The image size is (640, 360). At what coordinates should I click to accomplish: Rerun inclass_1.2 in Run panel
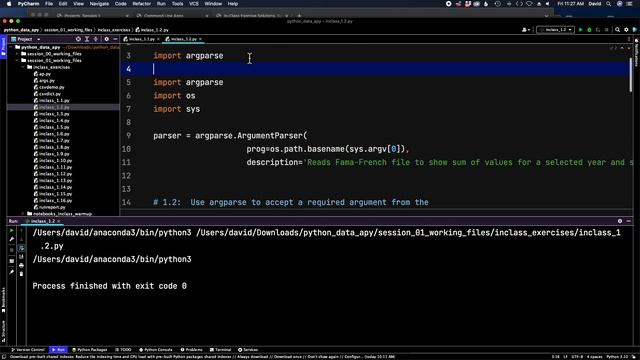tap(12, 231)
